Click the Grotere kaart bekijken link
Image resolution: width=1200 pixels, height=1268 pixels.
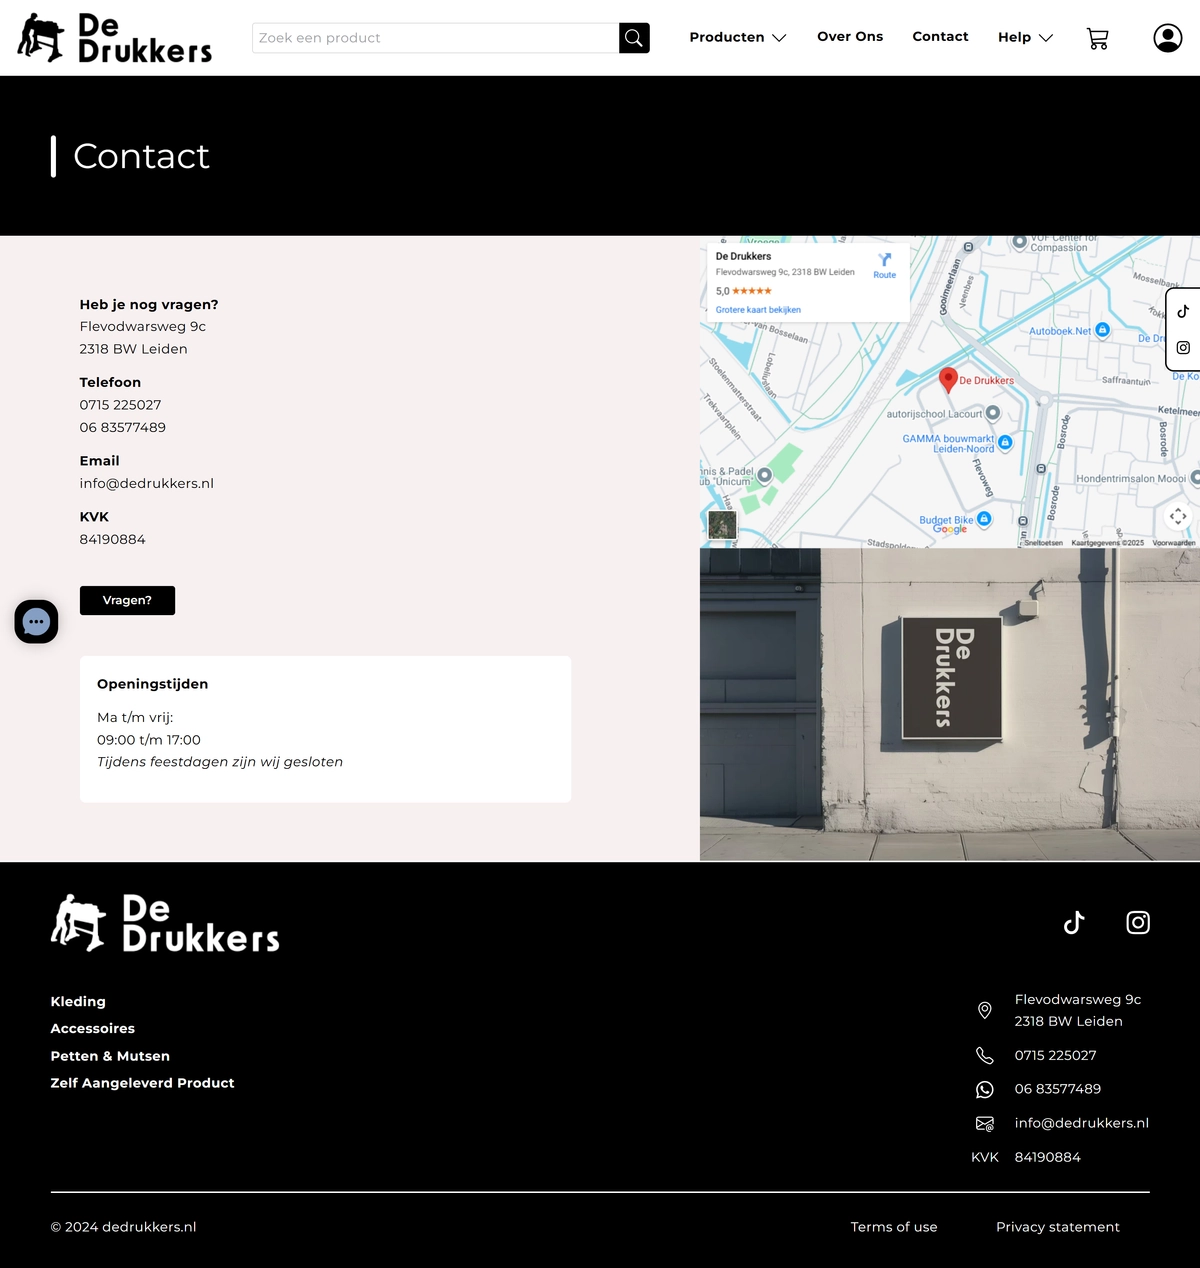click(x=758, y=310)
